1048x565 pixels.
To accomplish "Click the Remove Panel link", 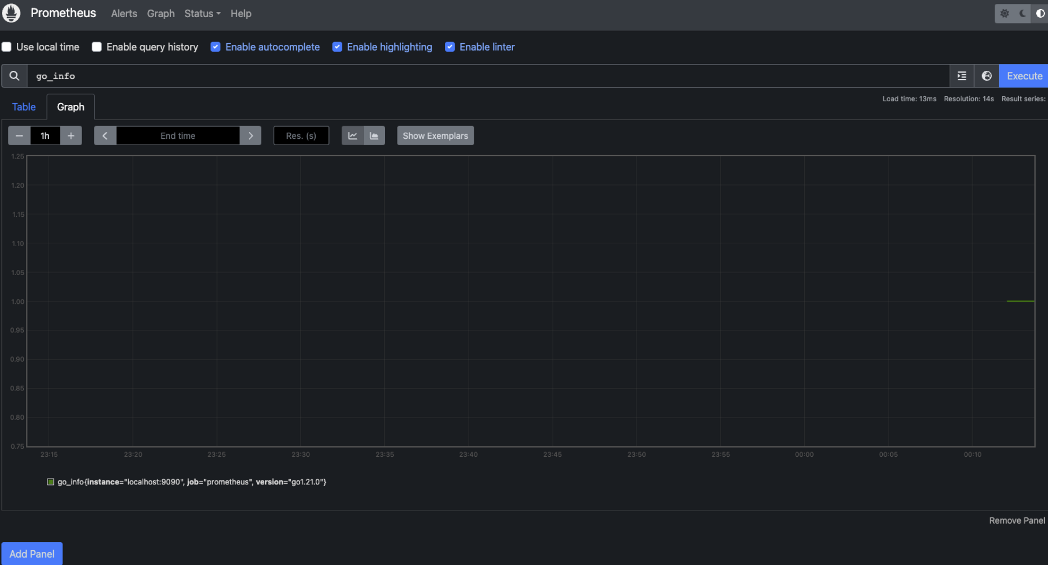I will click(x=1017, y=520).
